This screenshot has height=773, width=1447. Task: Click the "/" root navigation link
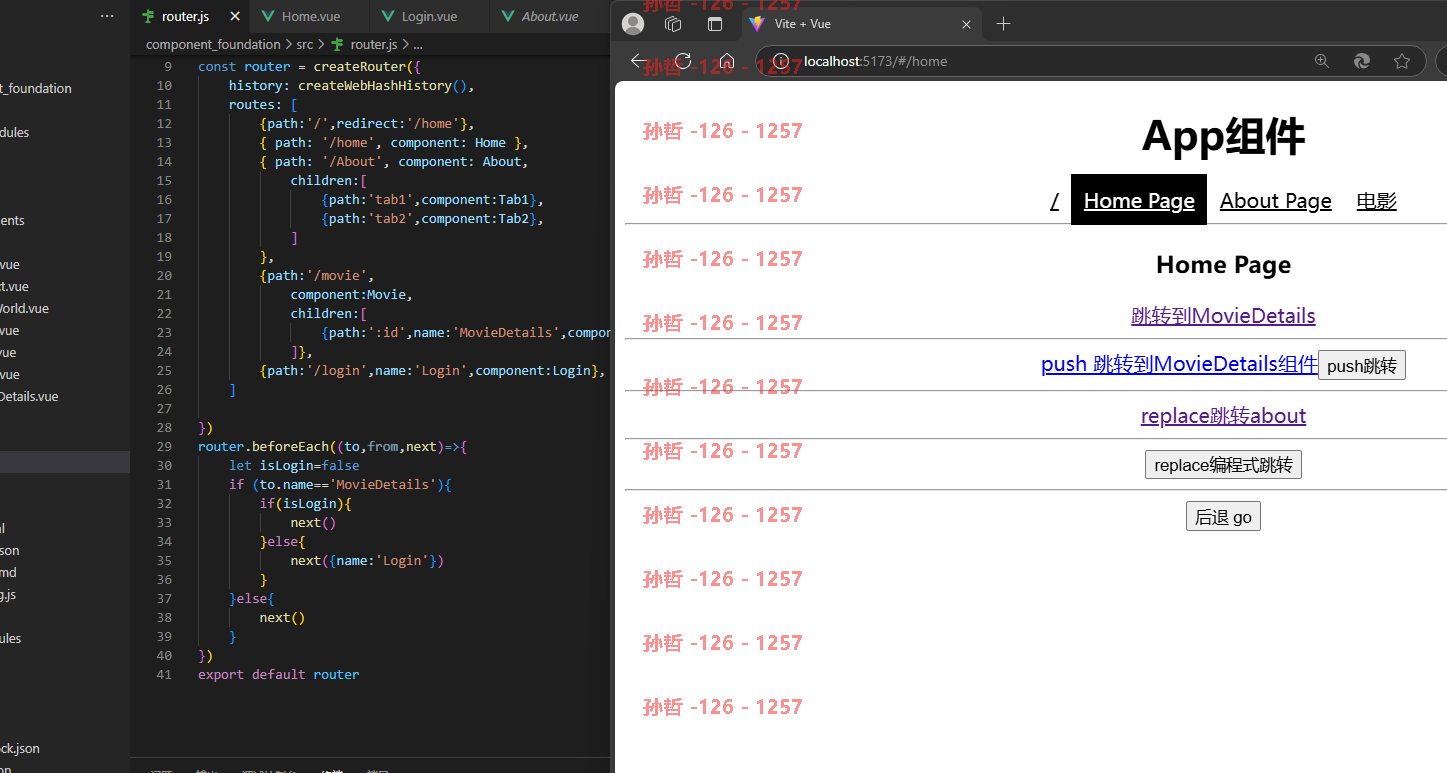point(1055,201)
